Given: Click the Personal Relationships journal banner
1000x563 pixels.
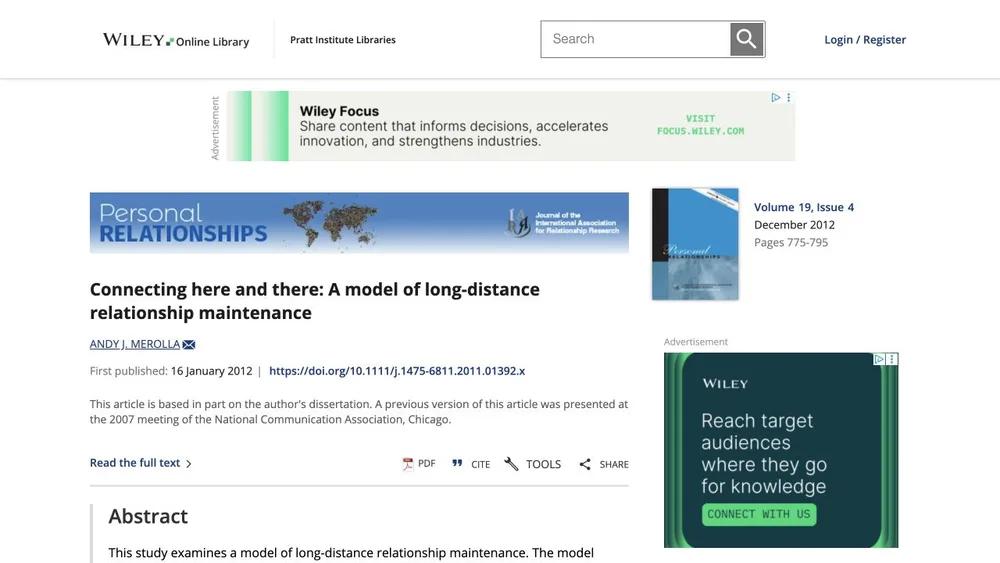Looking at the screenshot, I should pyautogui.click(x=359, y=223).
